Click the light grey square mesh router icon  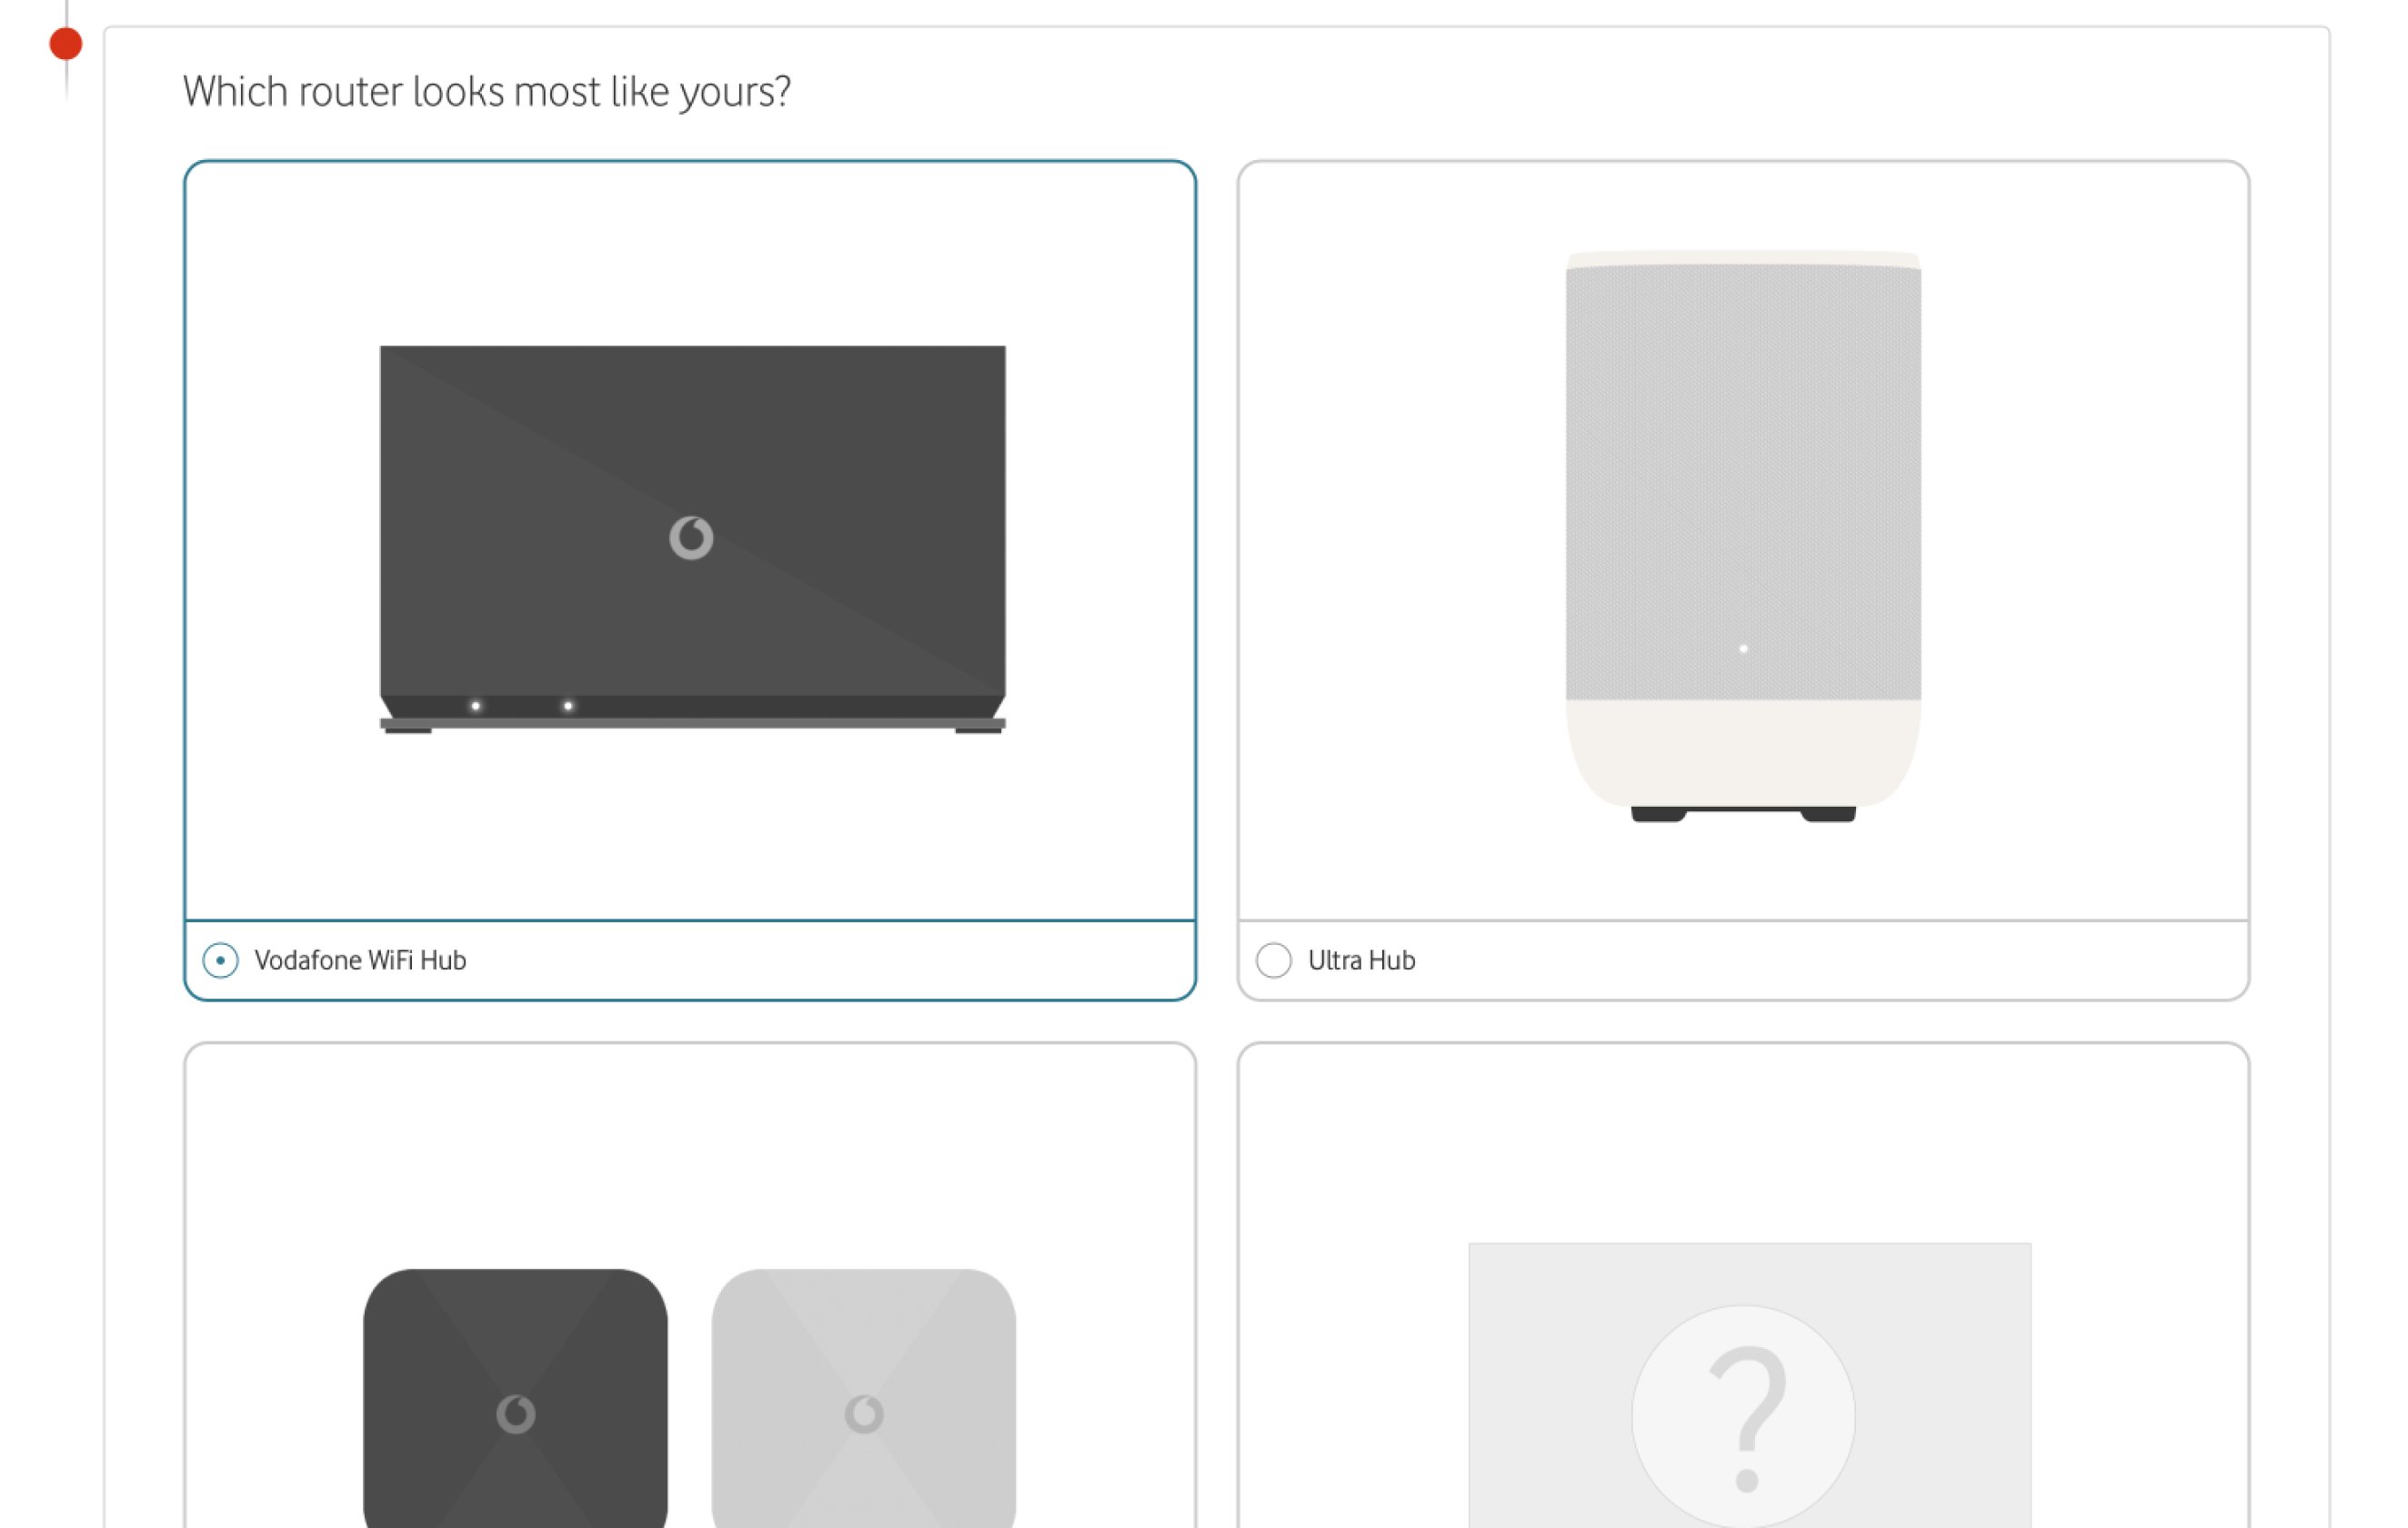864,1398
